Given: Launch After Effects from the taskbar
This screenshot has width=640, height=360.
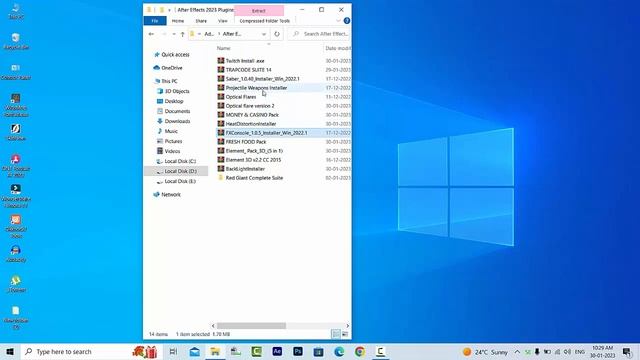Looking at the screenshot, I should pos(277,351).
